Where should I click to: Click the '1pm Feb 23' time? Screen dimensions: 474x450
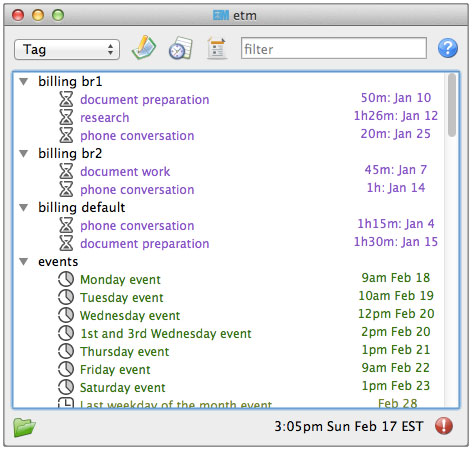point(396,386)
